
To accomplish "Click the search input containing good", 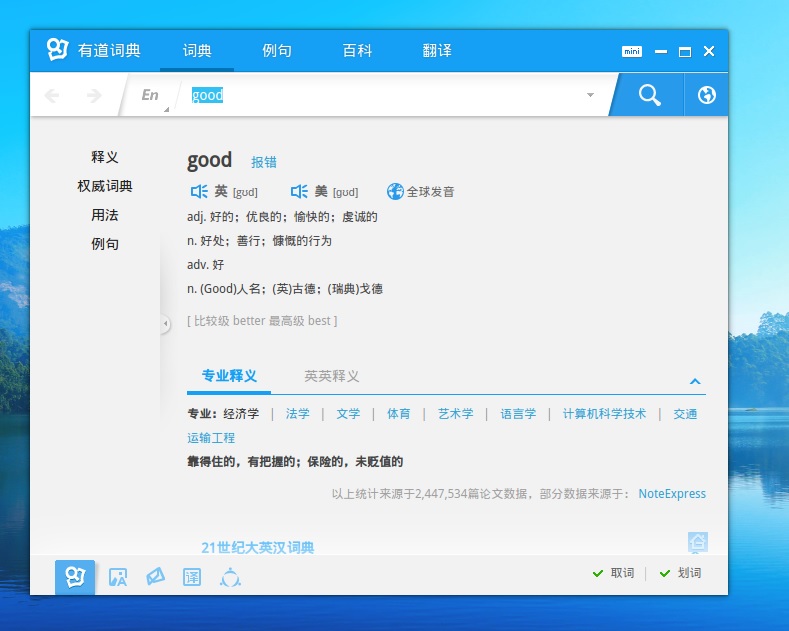I will pos(382,95).
